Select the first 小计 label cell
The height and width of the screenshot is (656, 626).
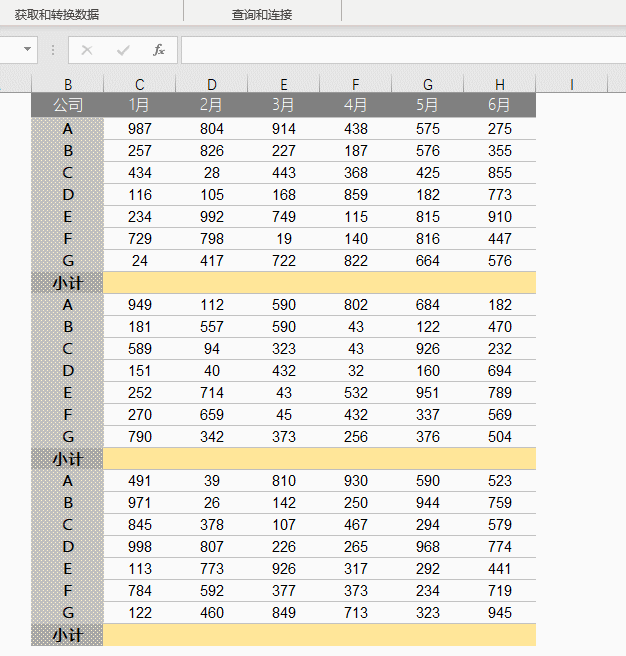pos(68,283)
